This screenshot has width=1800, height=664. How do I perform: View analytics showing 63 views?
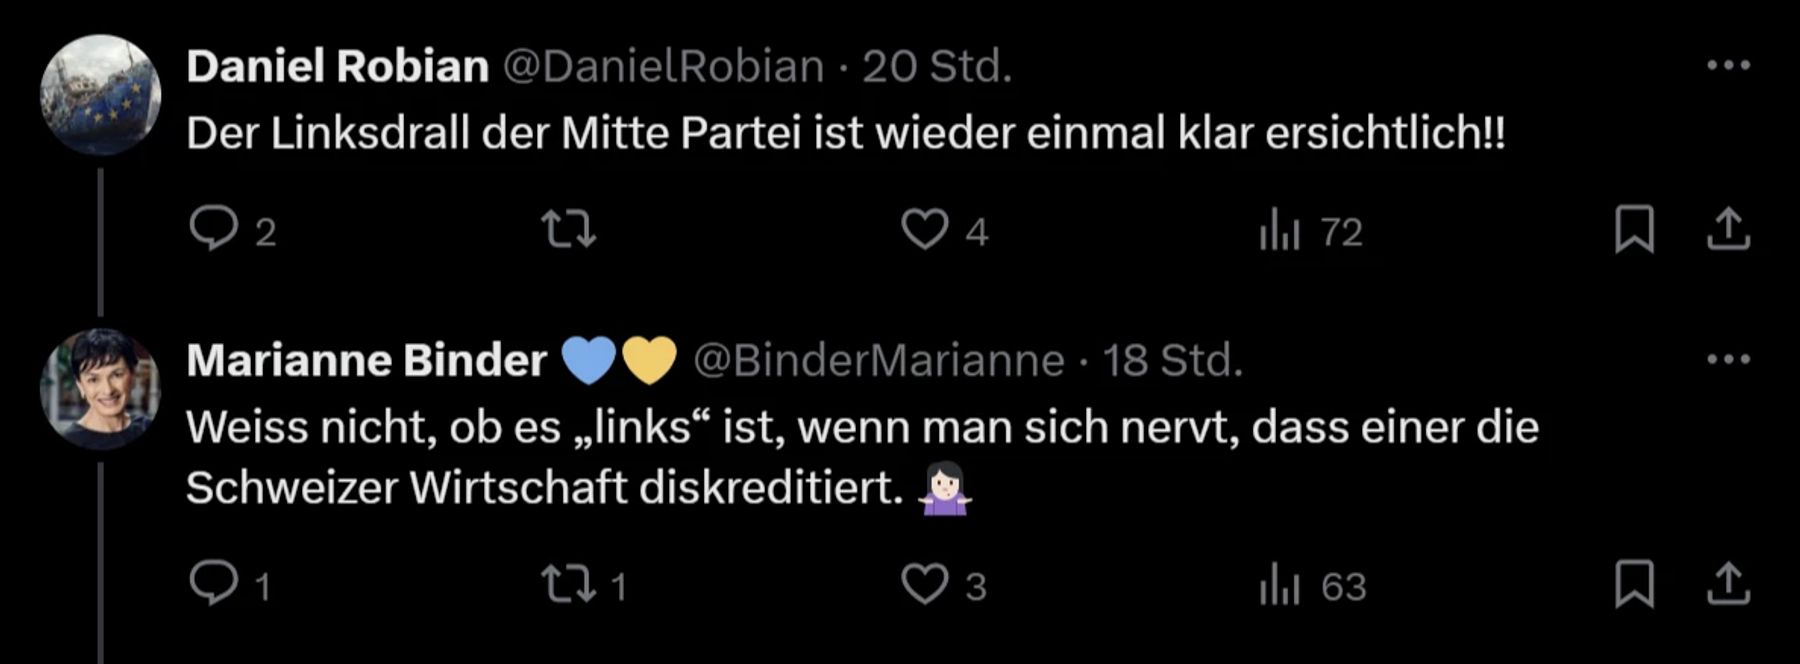(1280, 586)
